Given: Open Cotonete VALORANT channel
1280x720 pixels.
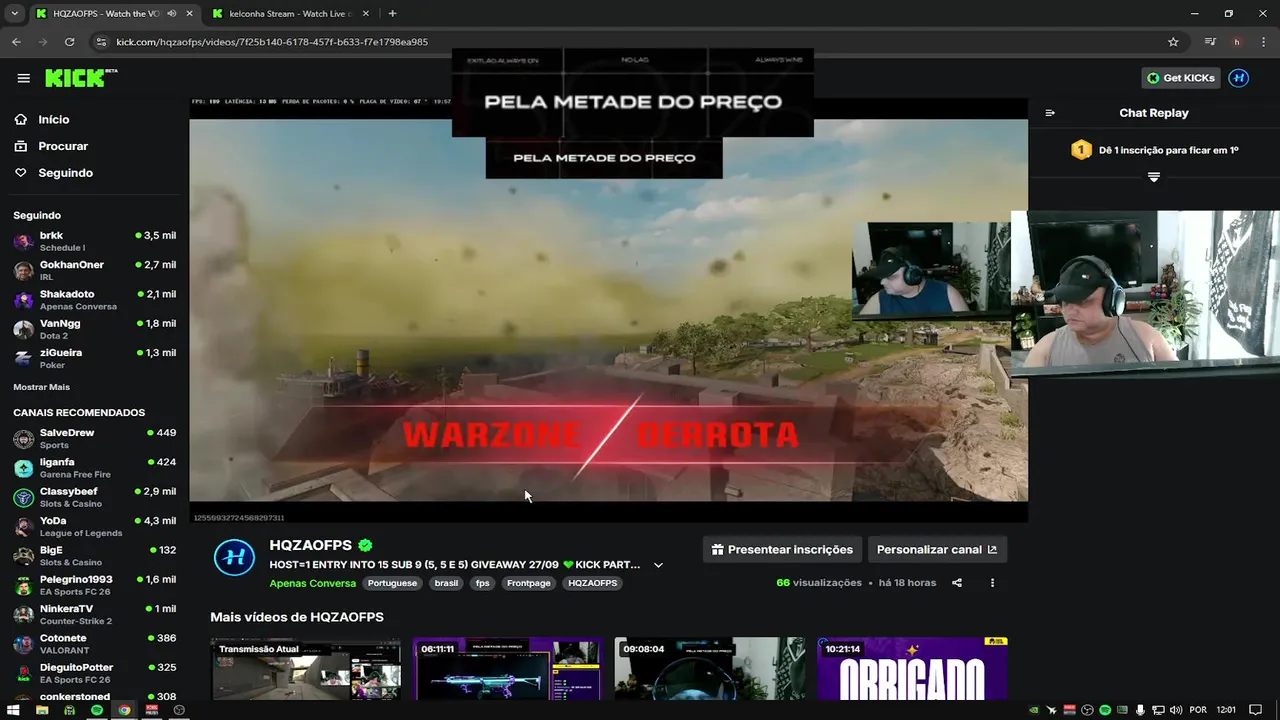Looking at the screenshot, I should point(94,643).
